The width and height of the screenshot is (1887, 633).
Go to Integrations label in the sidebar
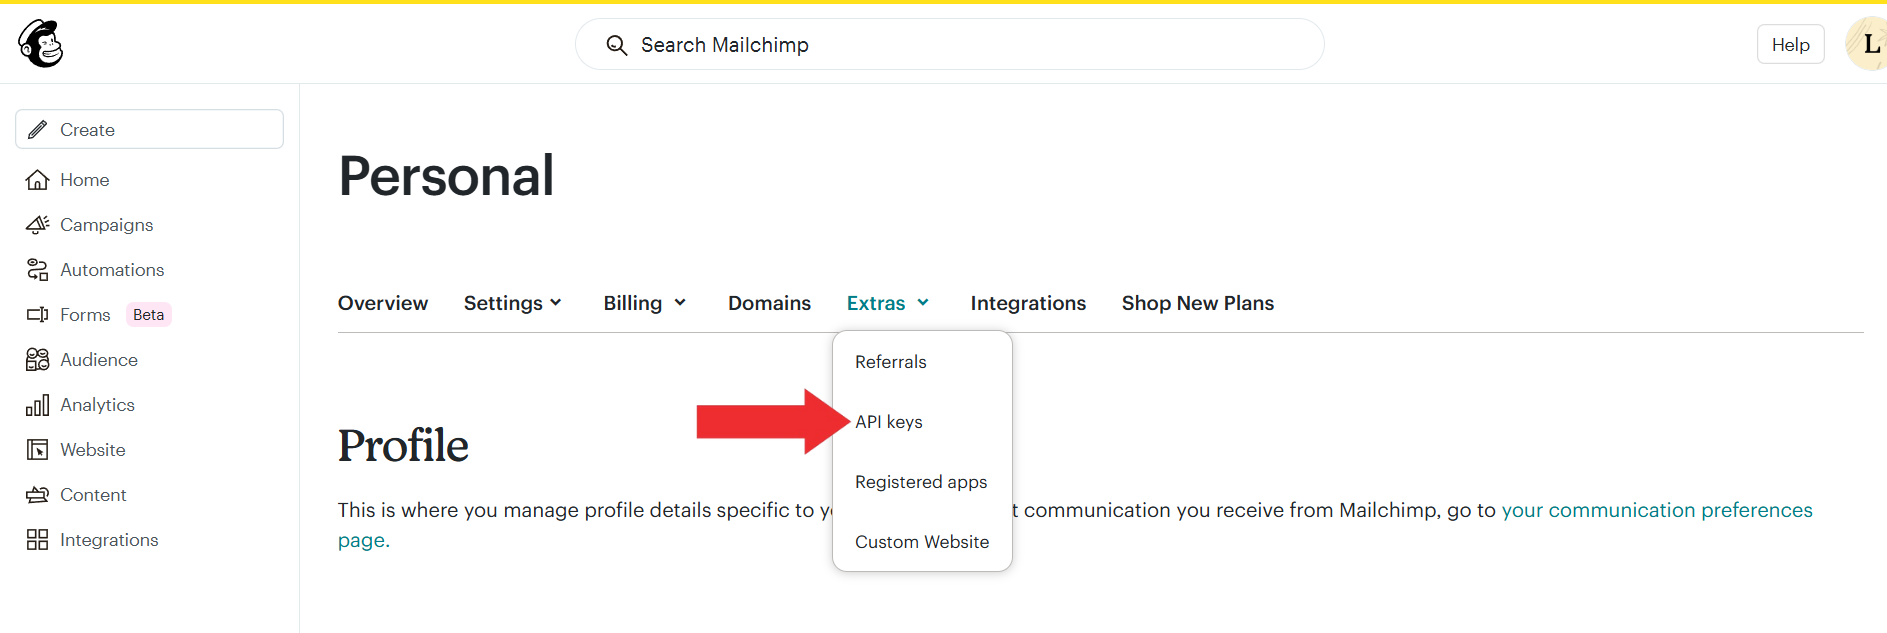[x=109, y=540]
